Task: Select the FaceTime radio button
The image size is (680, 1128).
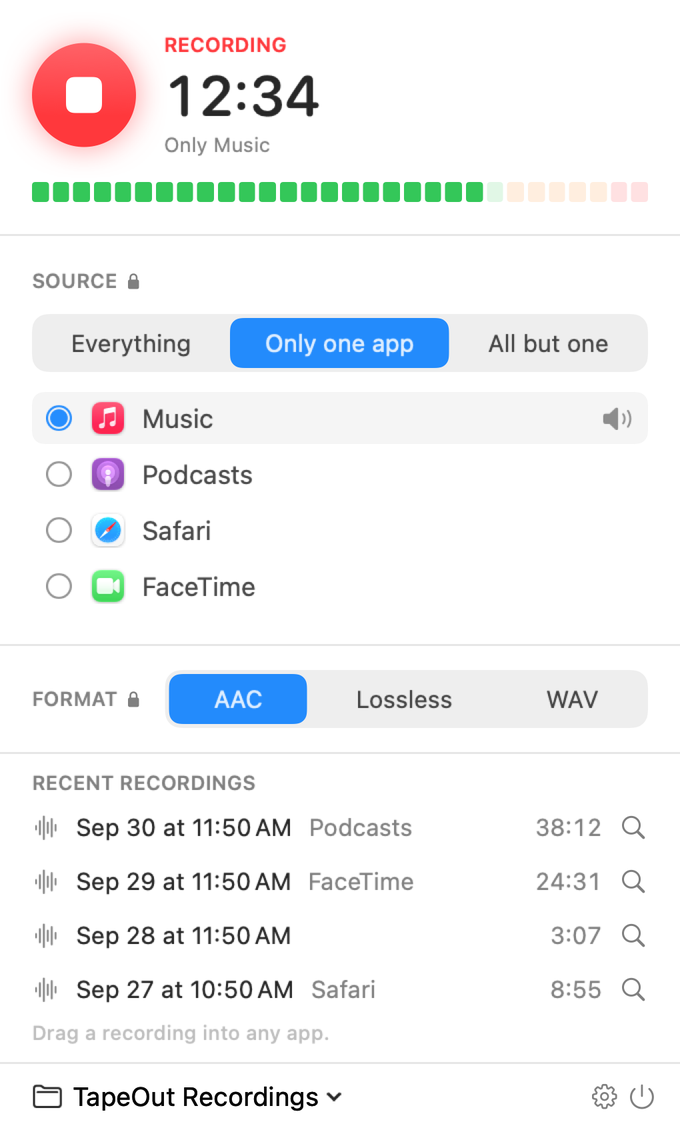Action: pyautogui.click(x=59, y=586)
